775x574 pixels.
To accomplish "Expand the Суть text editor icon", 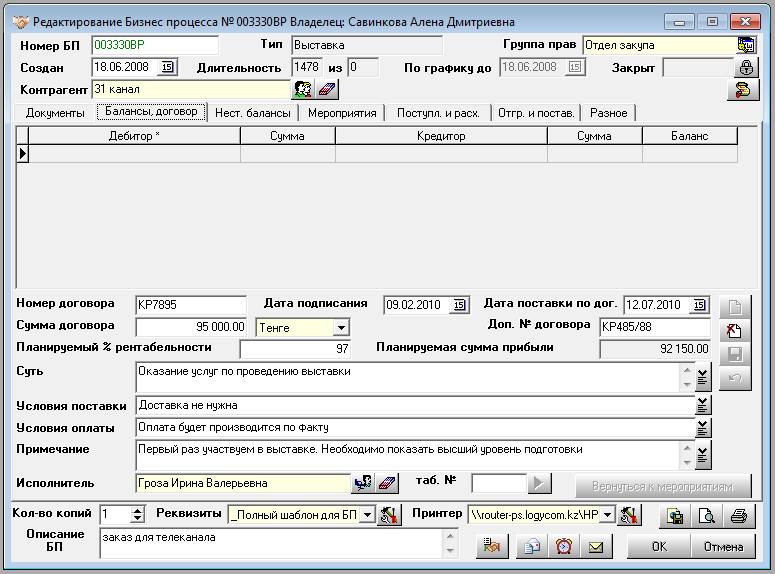I will (702, 377).
